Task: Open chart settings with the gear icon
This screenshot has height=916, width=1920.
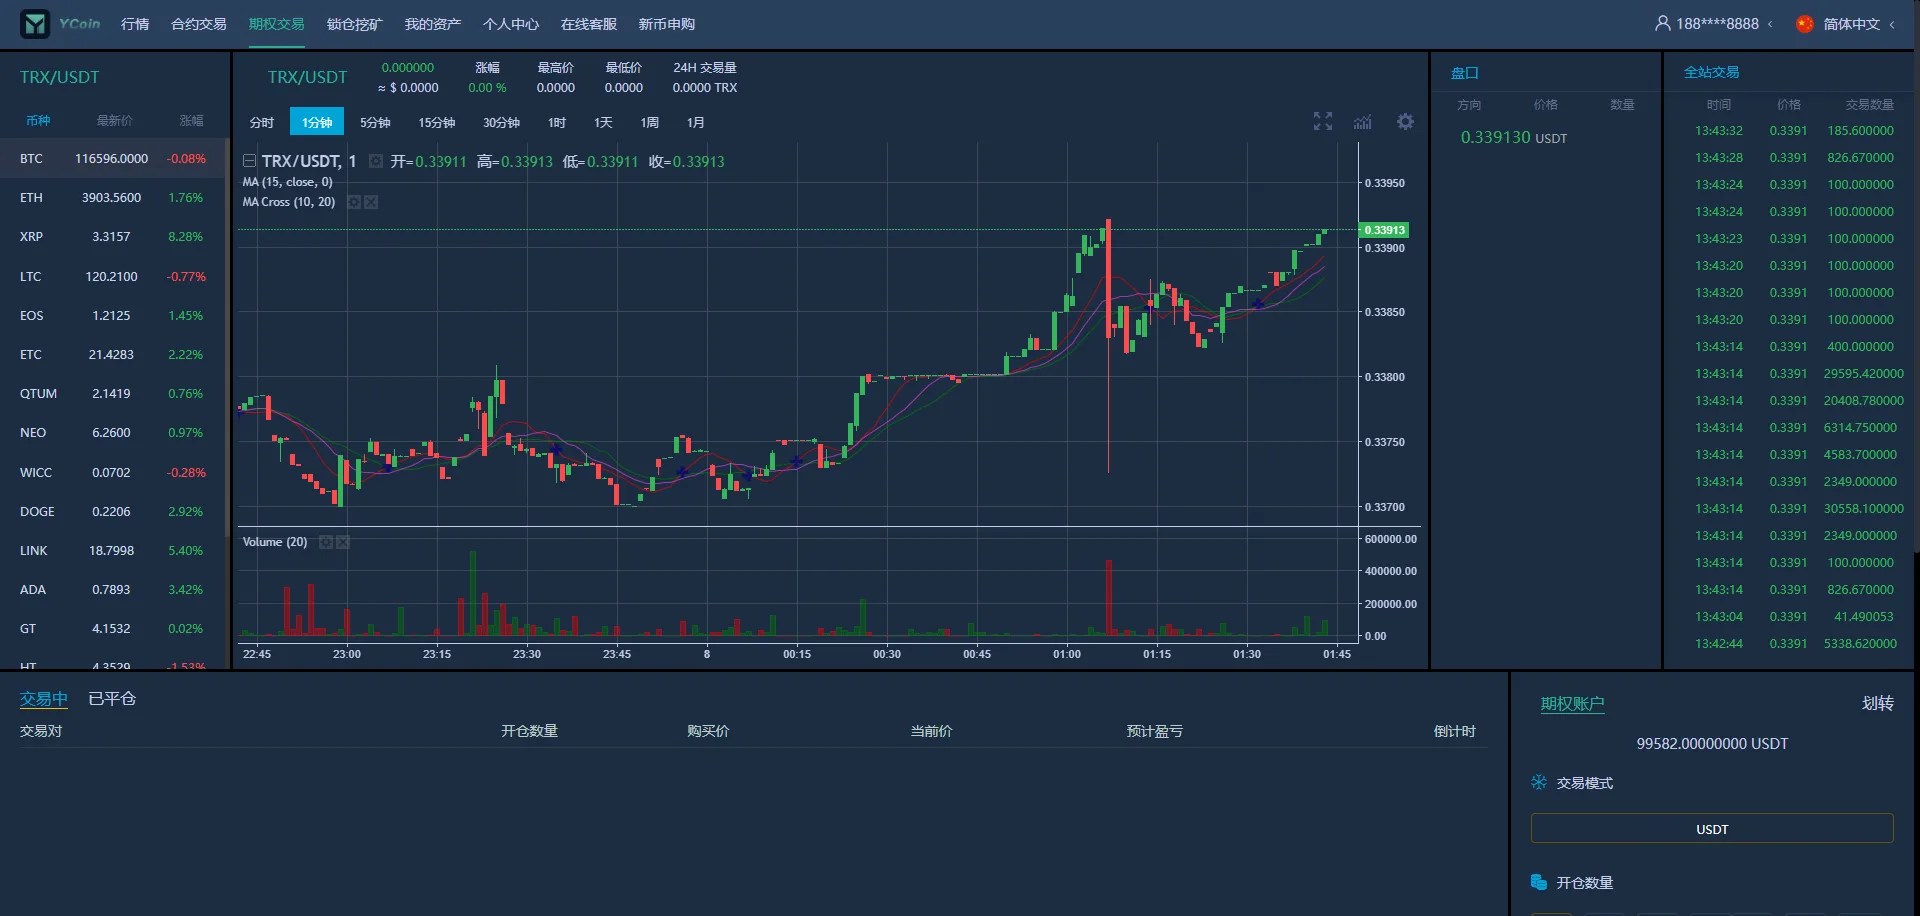Action: tap(1405, 122)
